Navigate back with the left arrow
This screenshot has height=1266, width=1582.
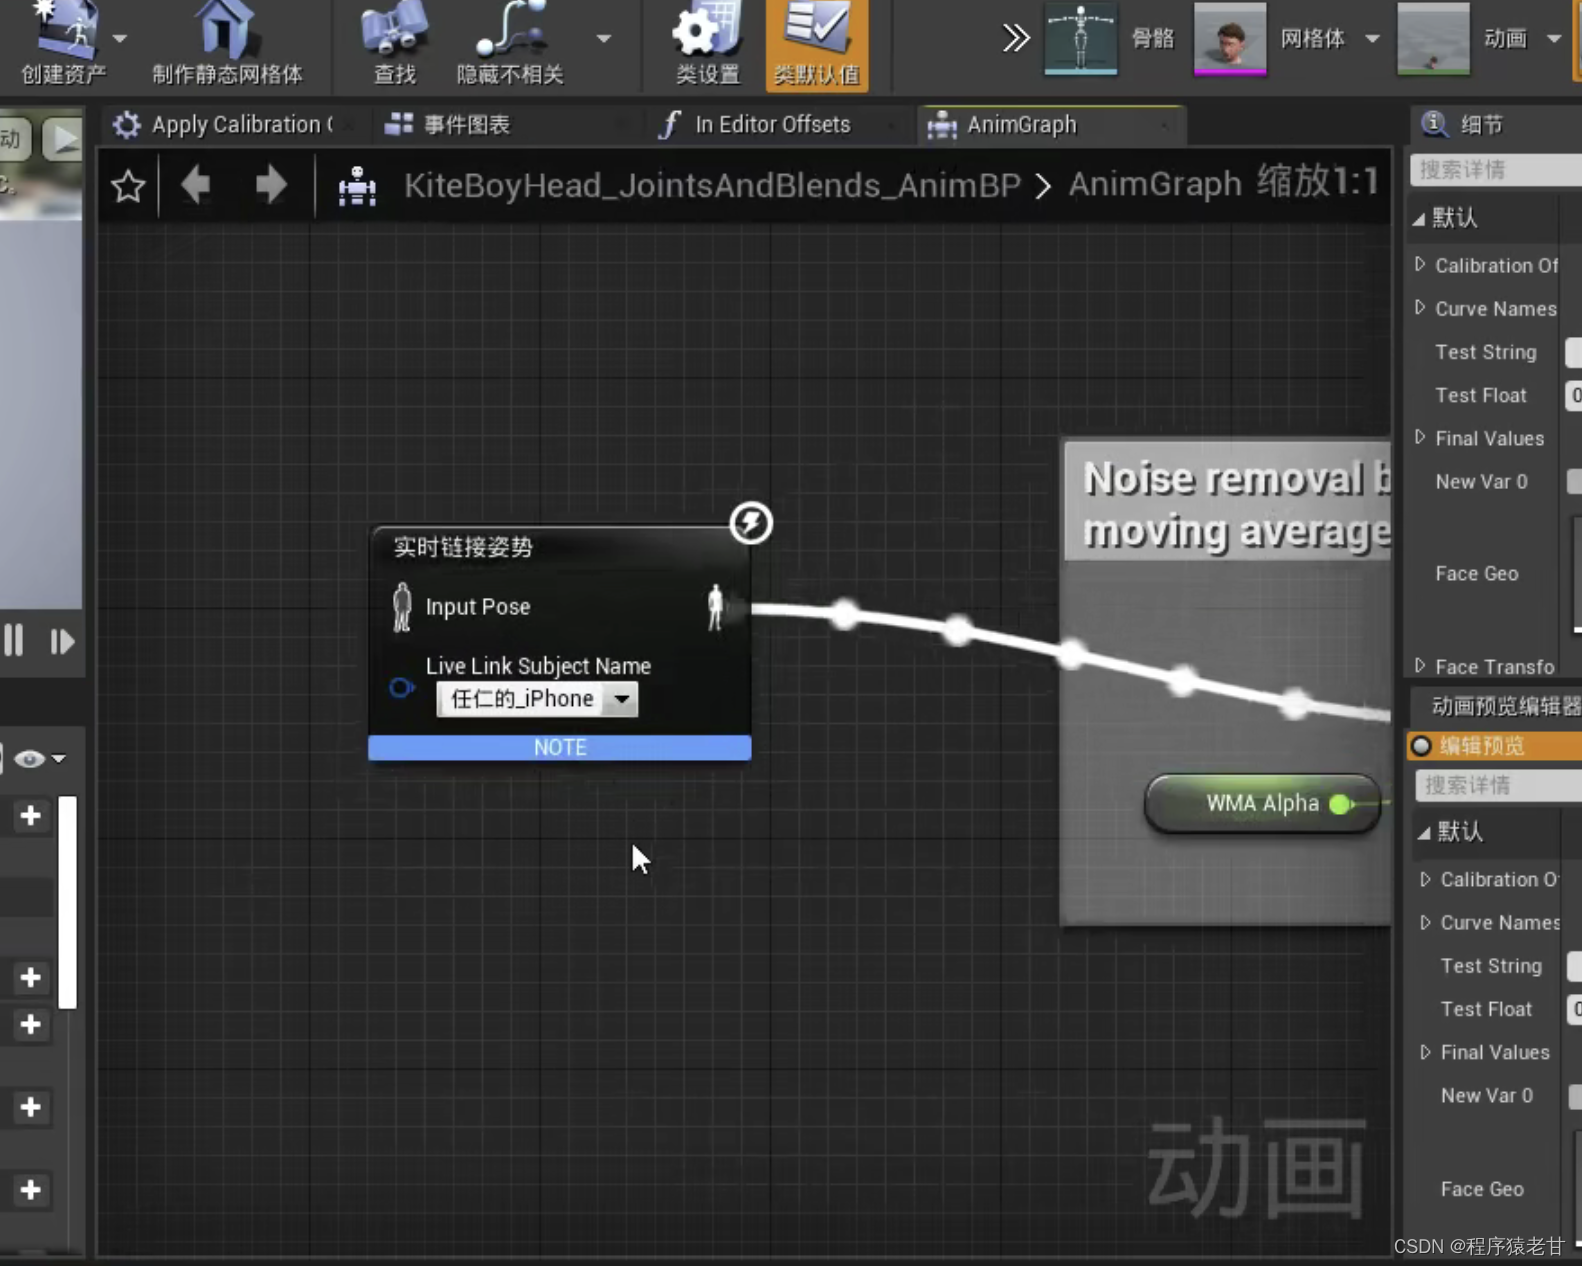coord(196,185)
